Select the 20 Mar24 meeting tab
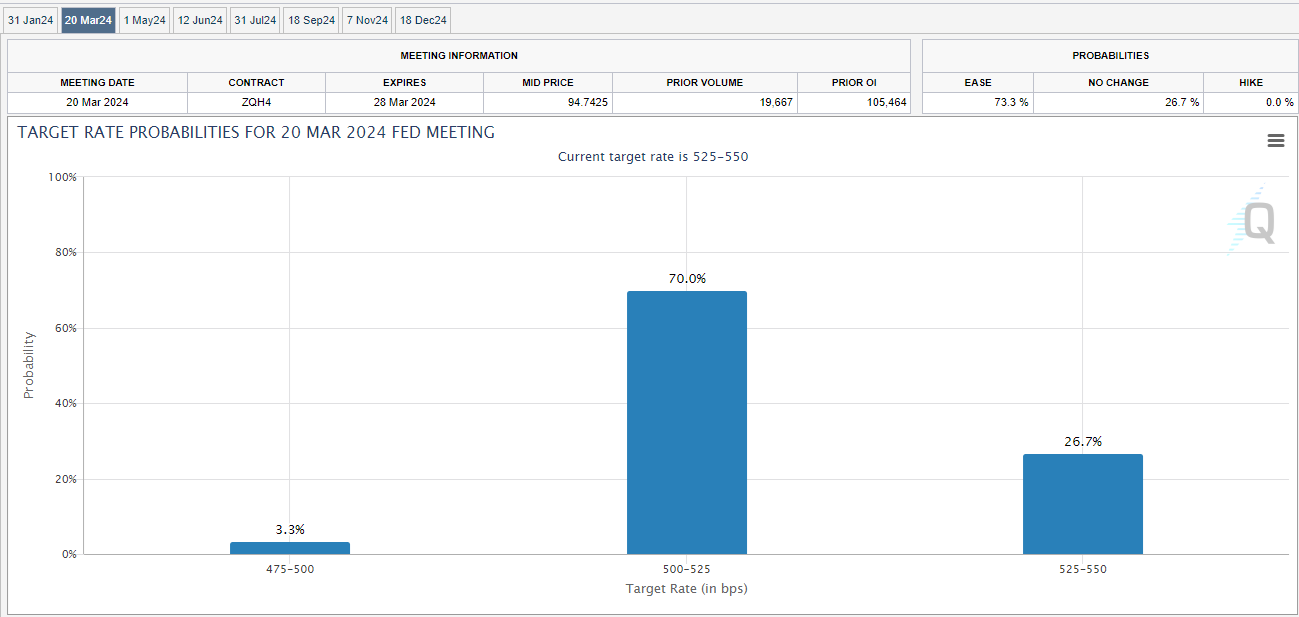Image resolution: width=1299 pixels, height=617 pixels. tap(88, 20)
